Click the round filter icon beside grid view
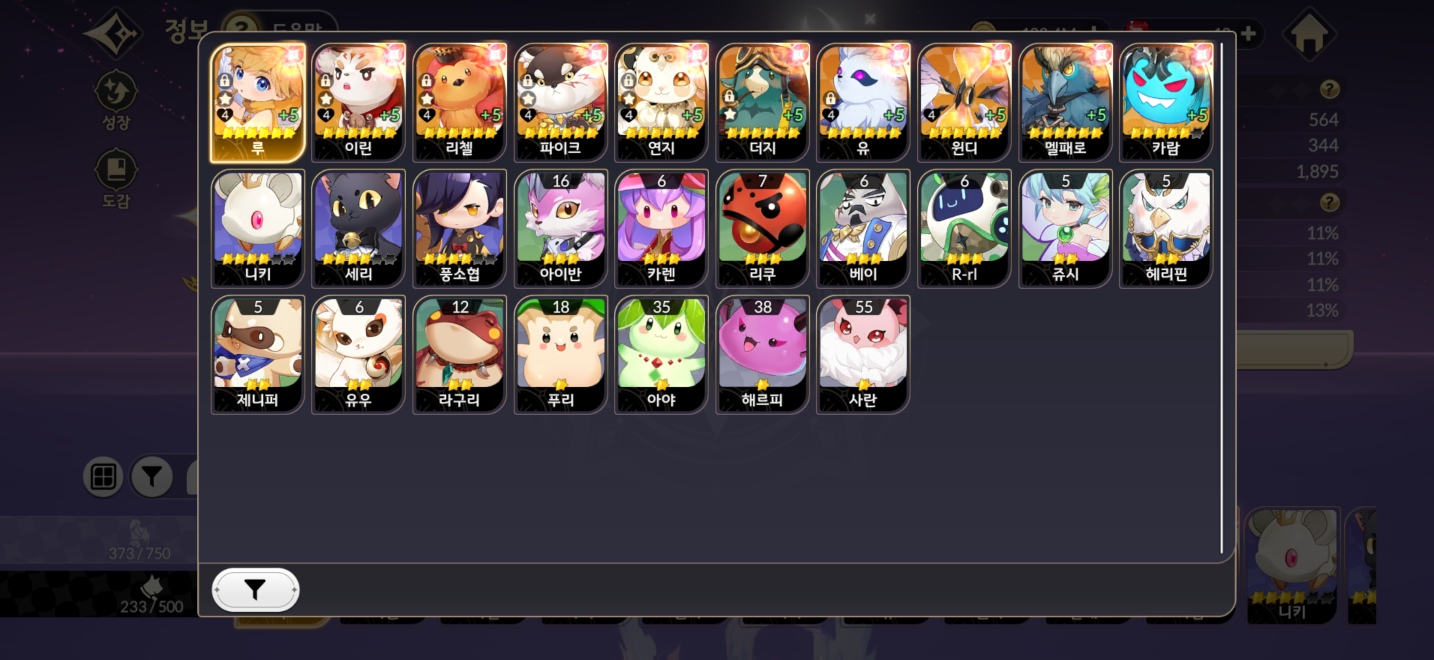This screenshot has height=660, width=1434. tap(152, 477)
